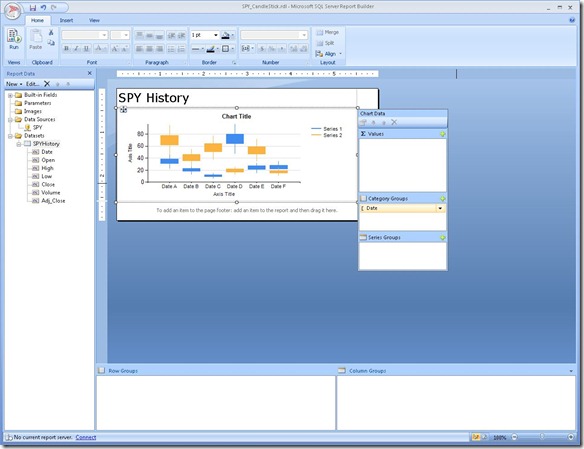
Task: Click the Save icon in quick access toolbar
Action: click(33, 7)
